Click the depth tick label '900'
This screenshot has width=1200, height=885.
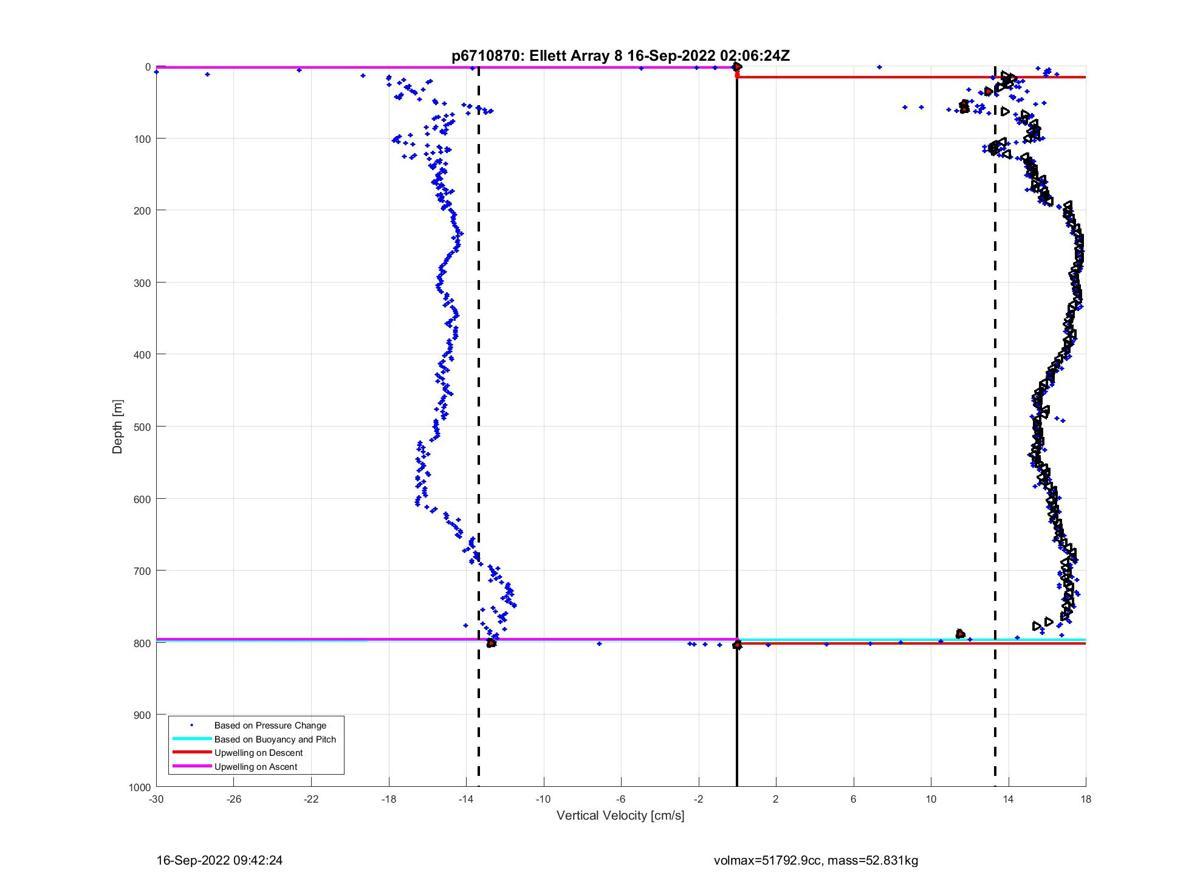tap(142, 715)
